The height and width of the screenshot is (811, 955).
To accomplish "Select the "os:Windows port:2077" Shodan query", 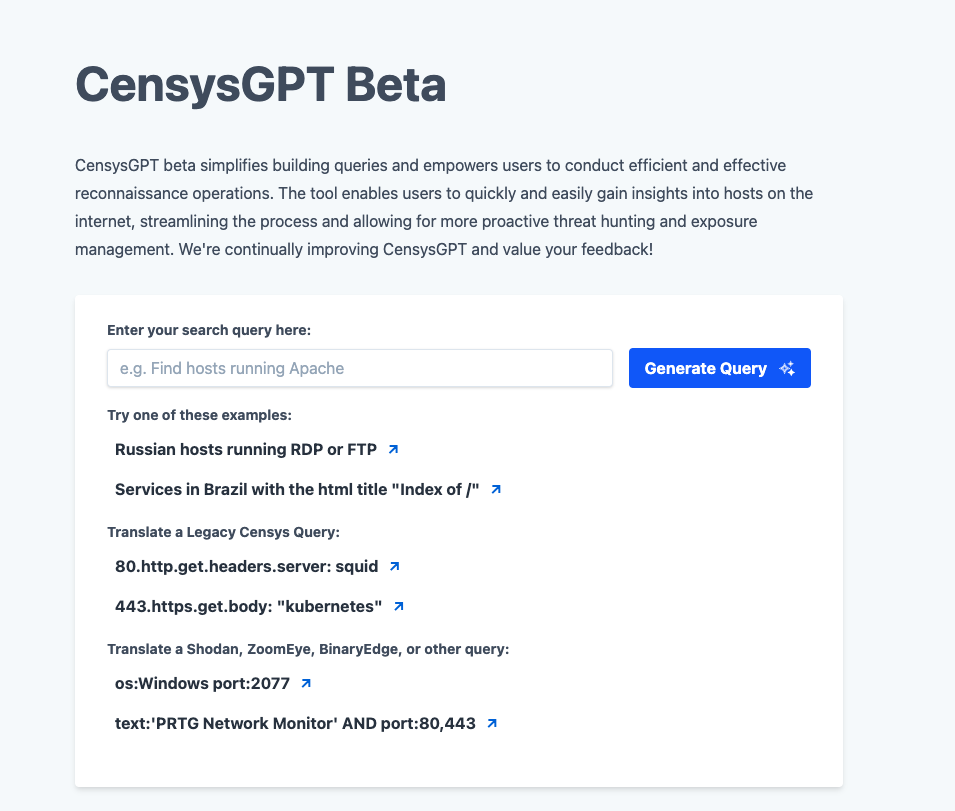I will (201, 682).
